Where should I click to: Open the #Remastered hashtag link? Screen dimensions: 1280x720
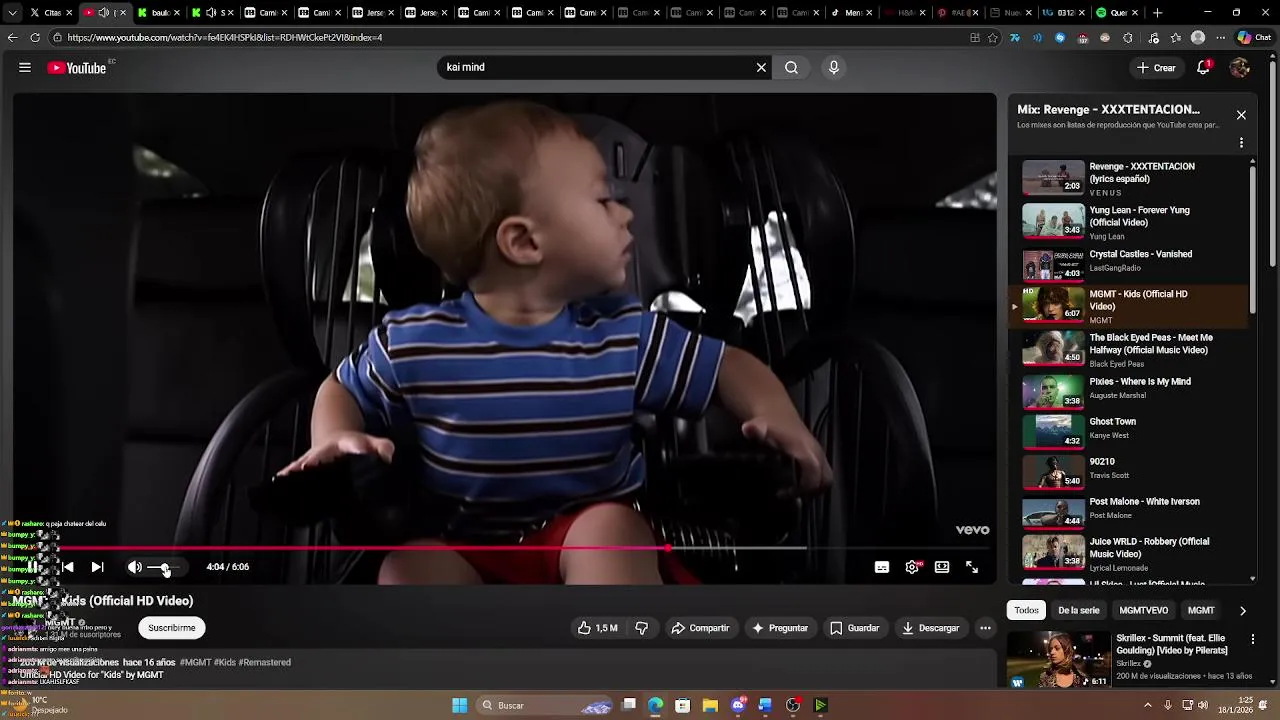coord(264,662)
